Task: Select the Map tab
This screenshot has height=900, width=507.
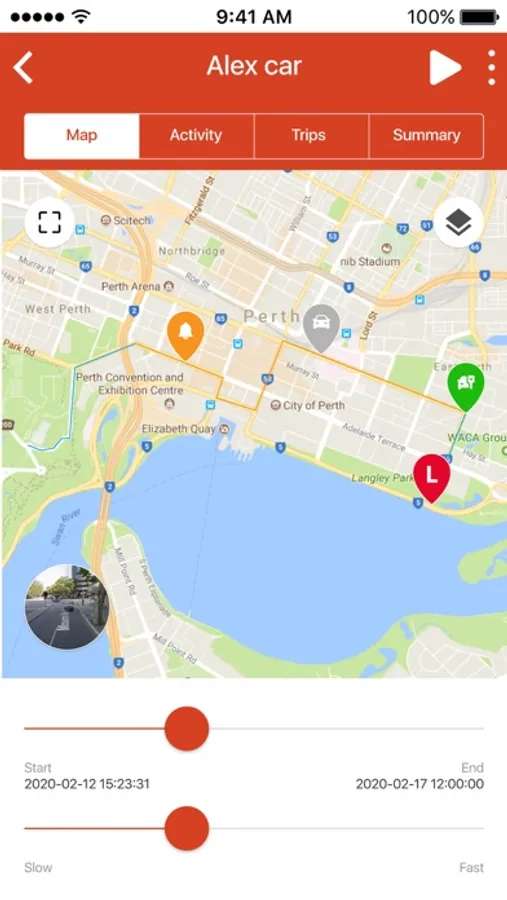Action: 82,135
